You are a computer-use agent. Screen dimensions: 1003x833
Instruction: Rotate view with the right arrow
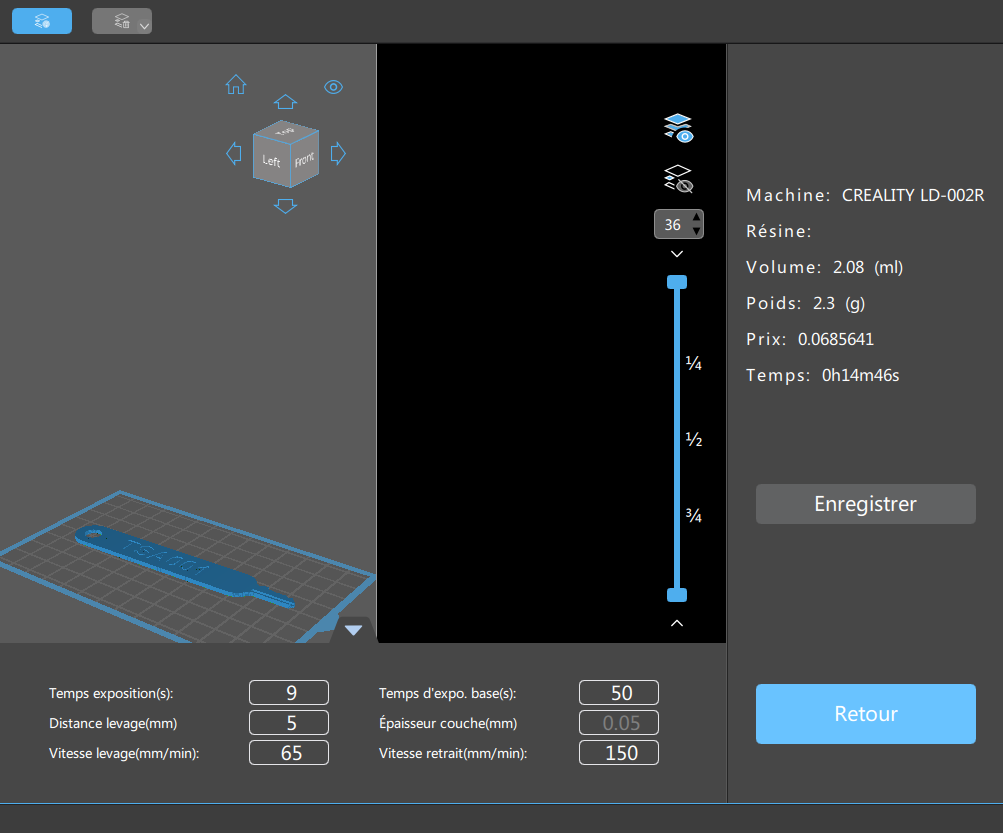pos(338,154)
